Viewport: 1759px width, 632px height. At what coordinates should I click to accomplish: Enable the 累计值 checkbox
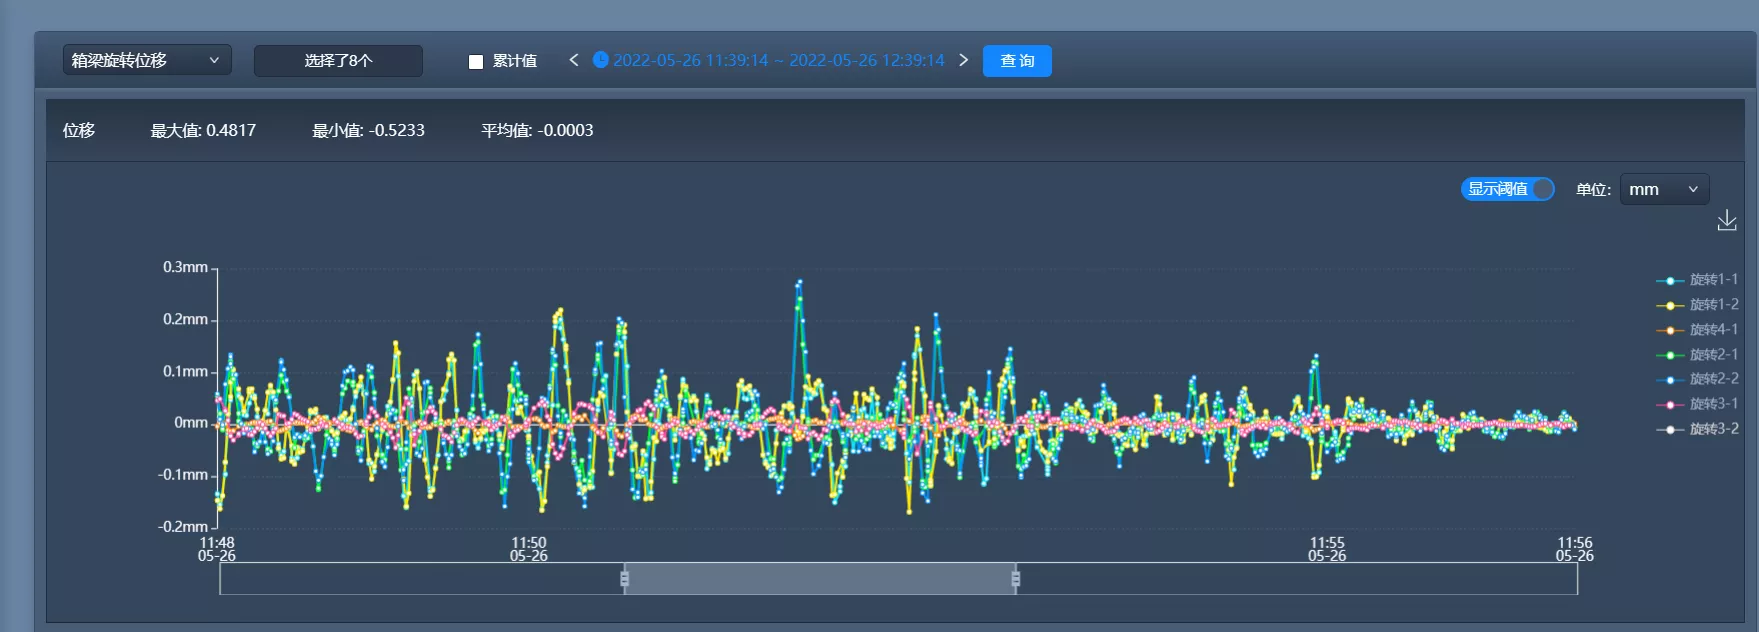point(476,61)
